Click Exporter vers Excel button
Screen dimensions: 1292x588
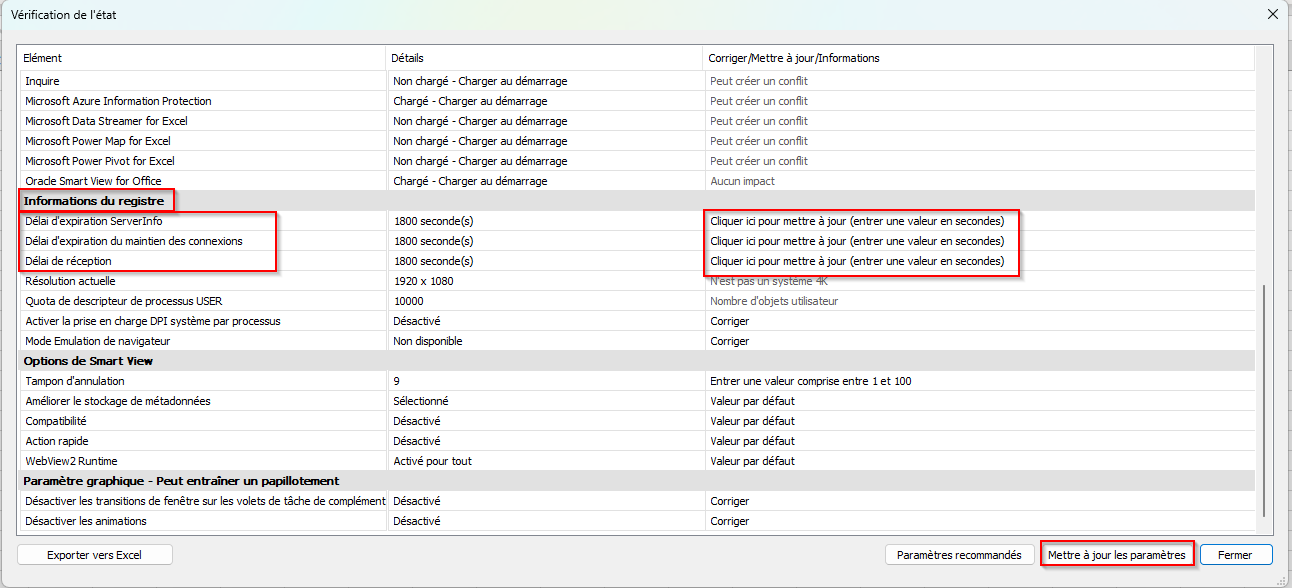[x=95, y=555]
